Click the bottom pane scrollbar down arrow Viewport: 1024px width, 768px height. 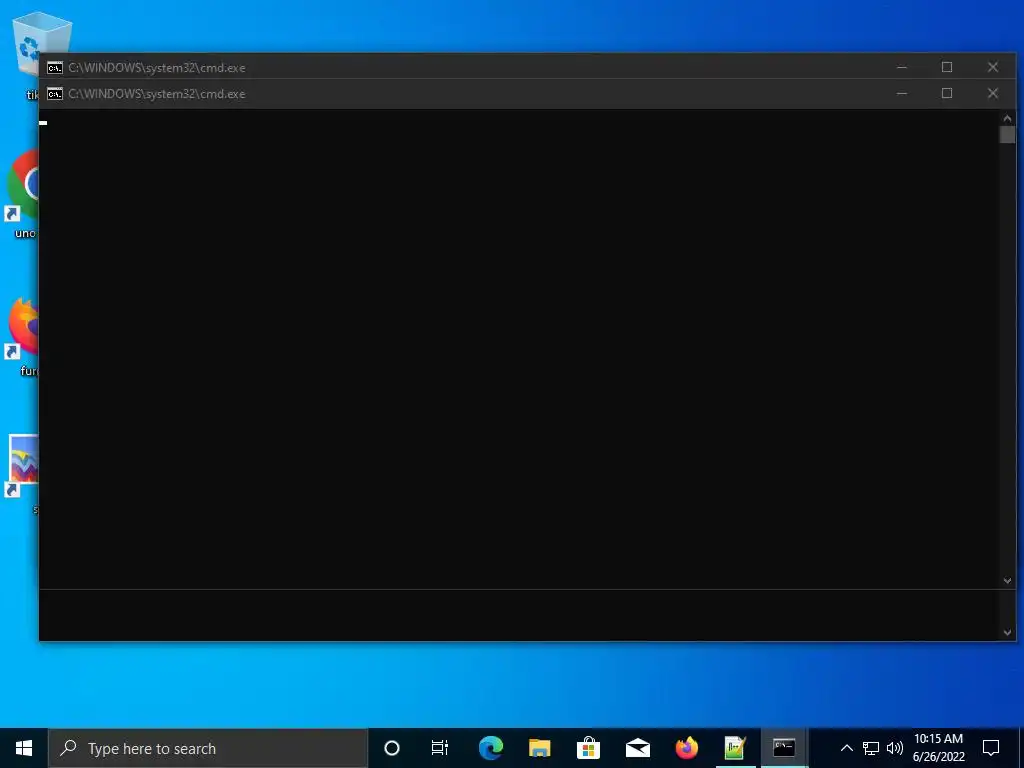click(x=1007, y=632)
